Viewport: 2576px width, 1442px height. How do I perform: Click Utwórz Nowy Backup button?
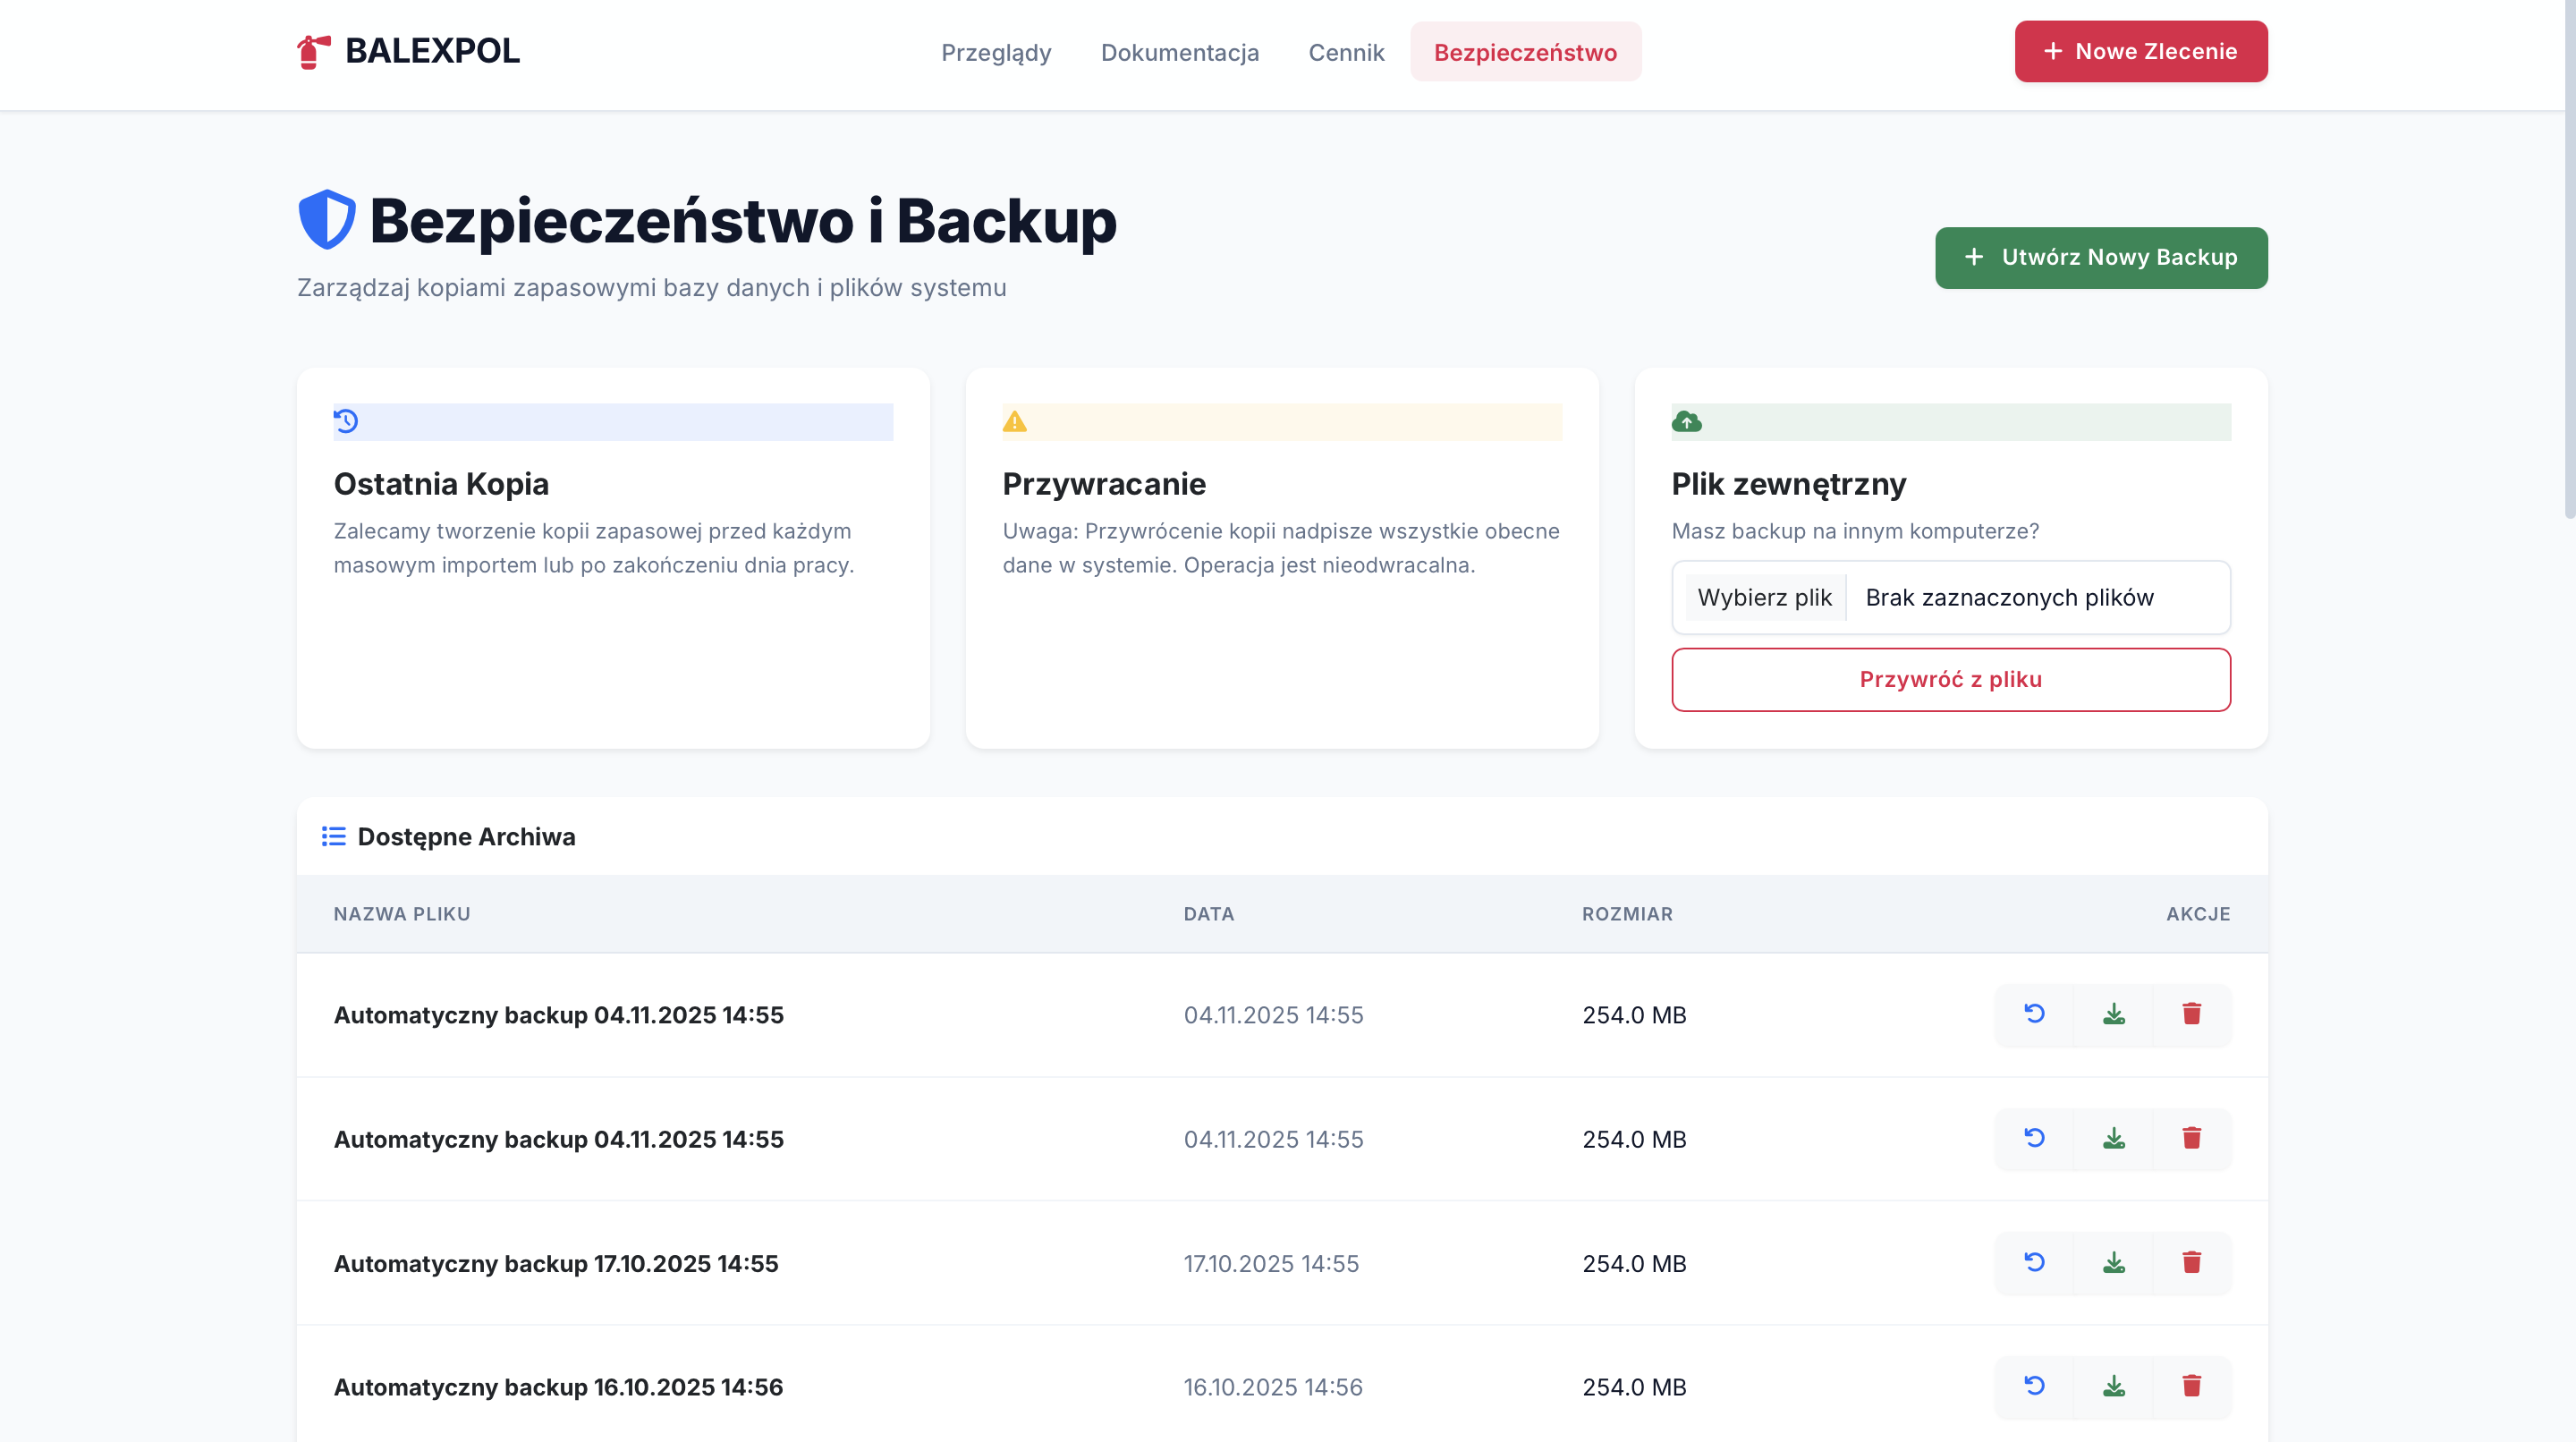tap(2100, 258)
